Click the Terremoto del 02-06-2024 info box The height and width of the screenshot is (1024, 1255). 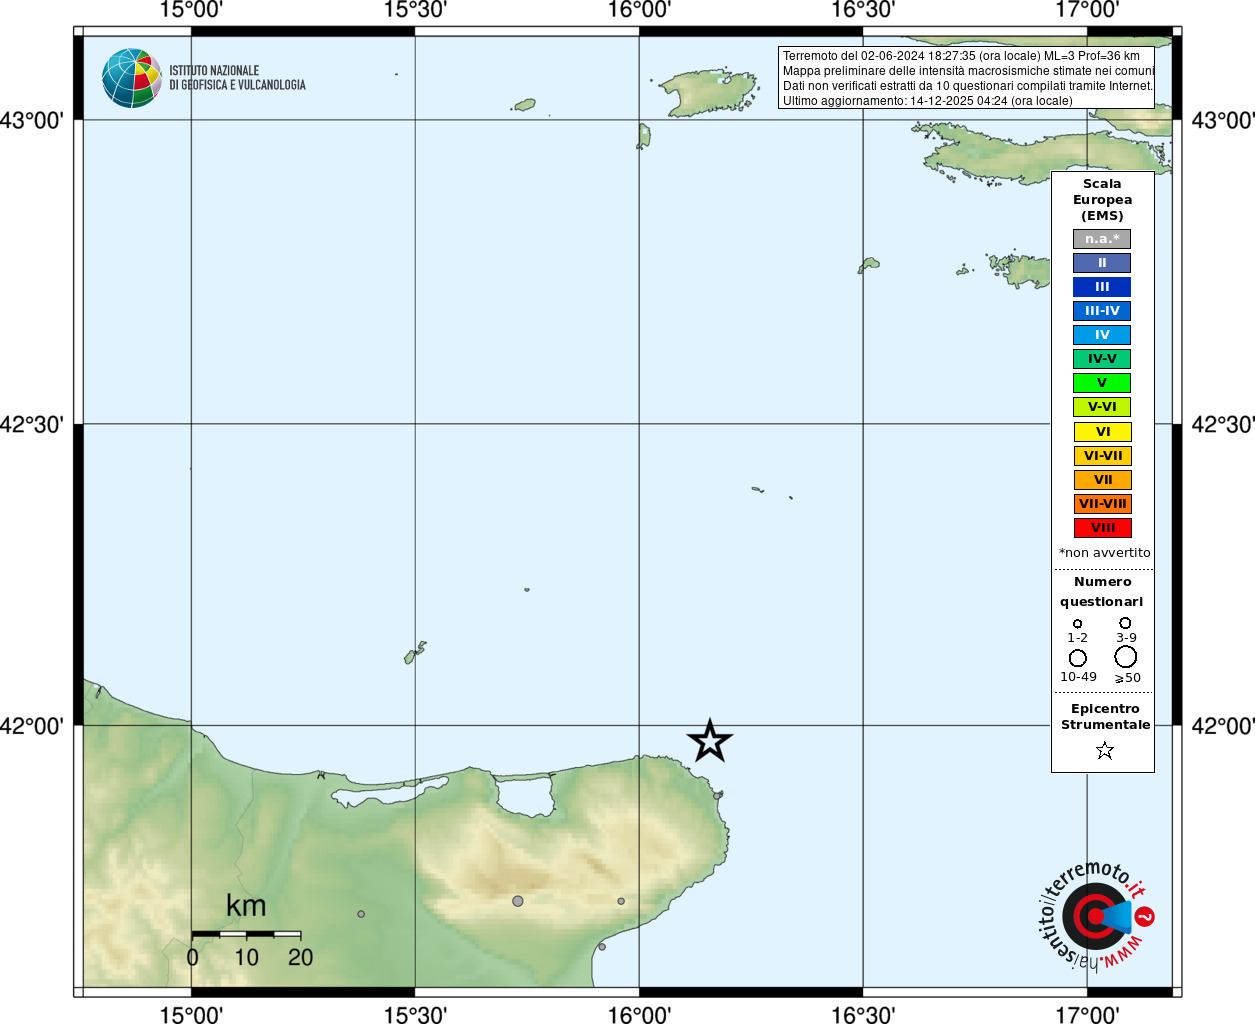click(966, 78)
